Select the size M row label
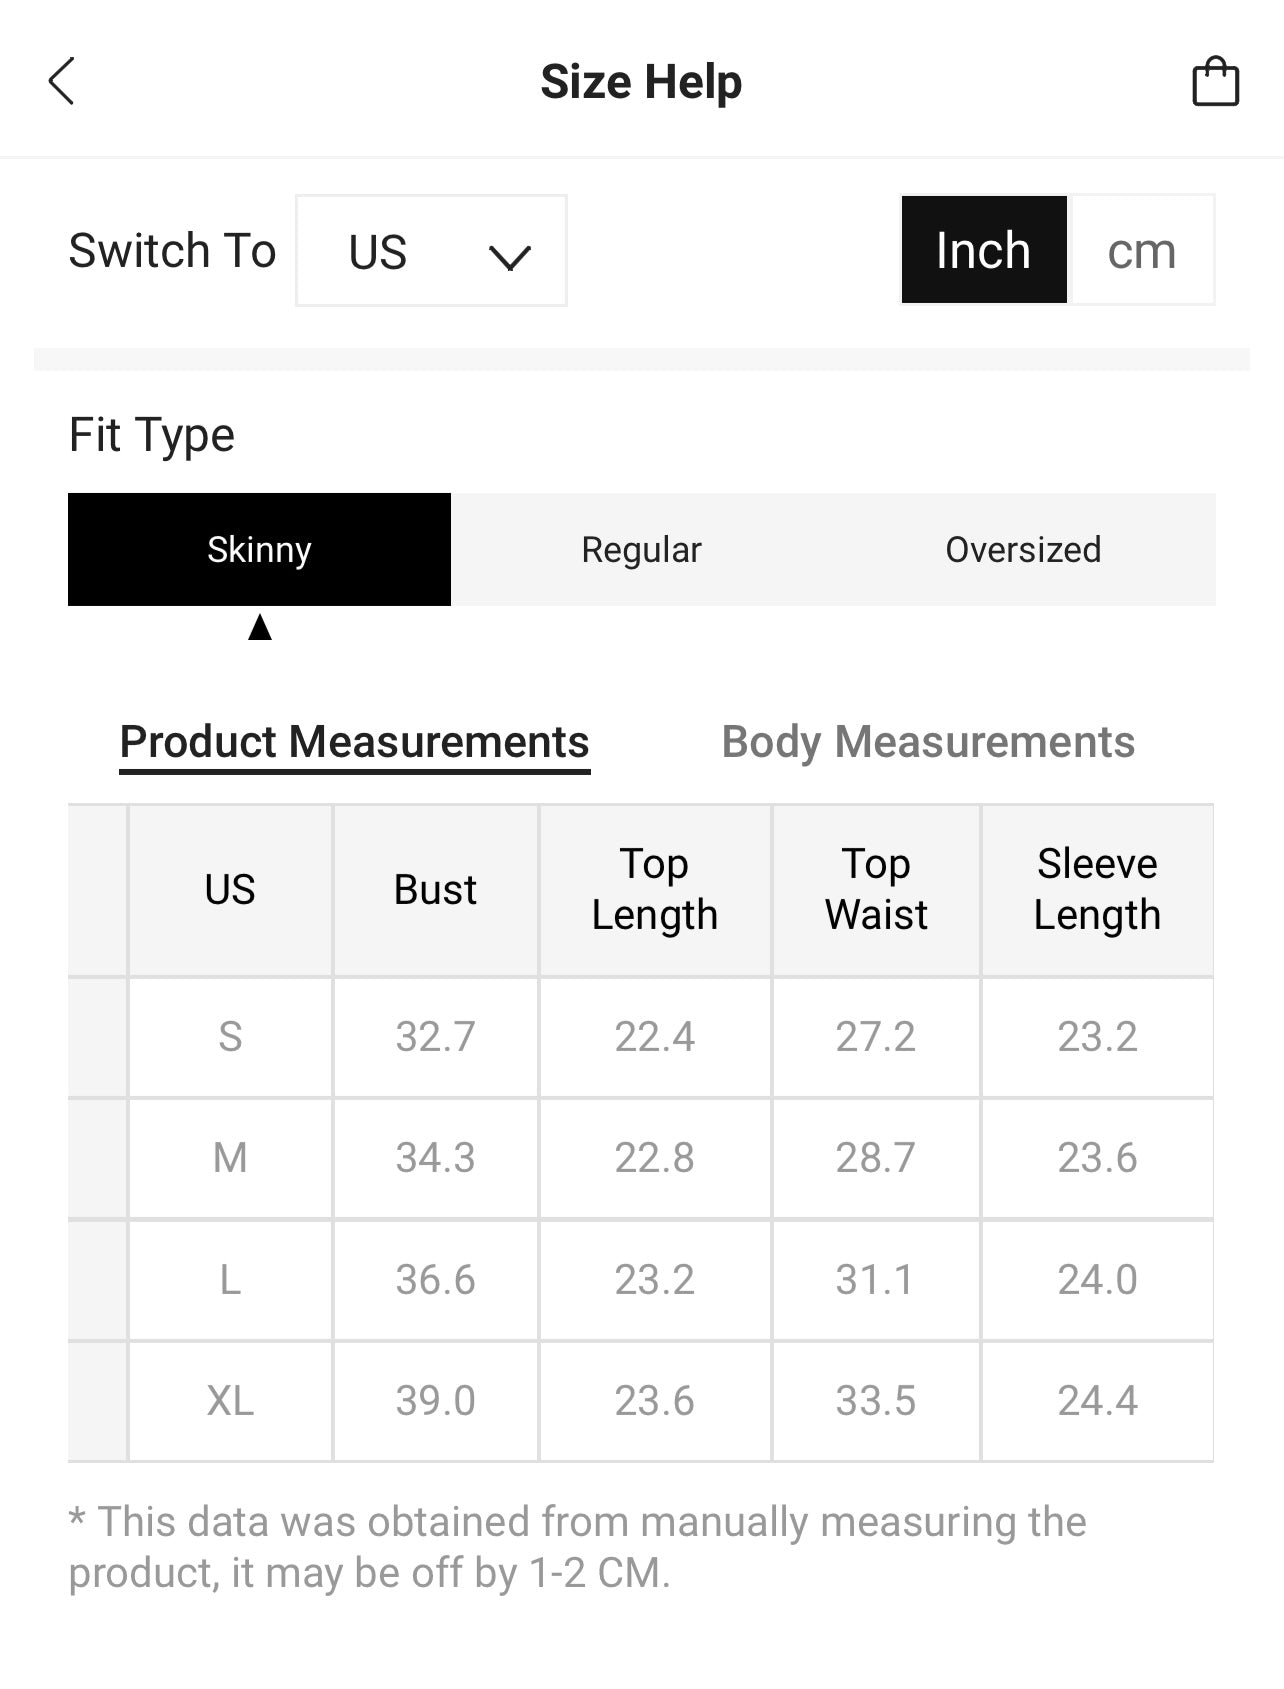The image size is (1284, 1689). pos(230,1158)
